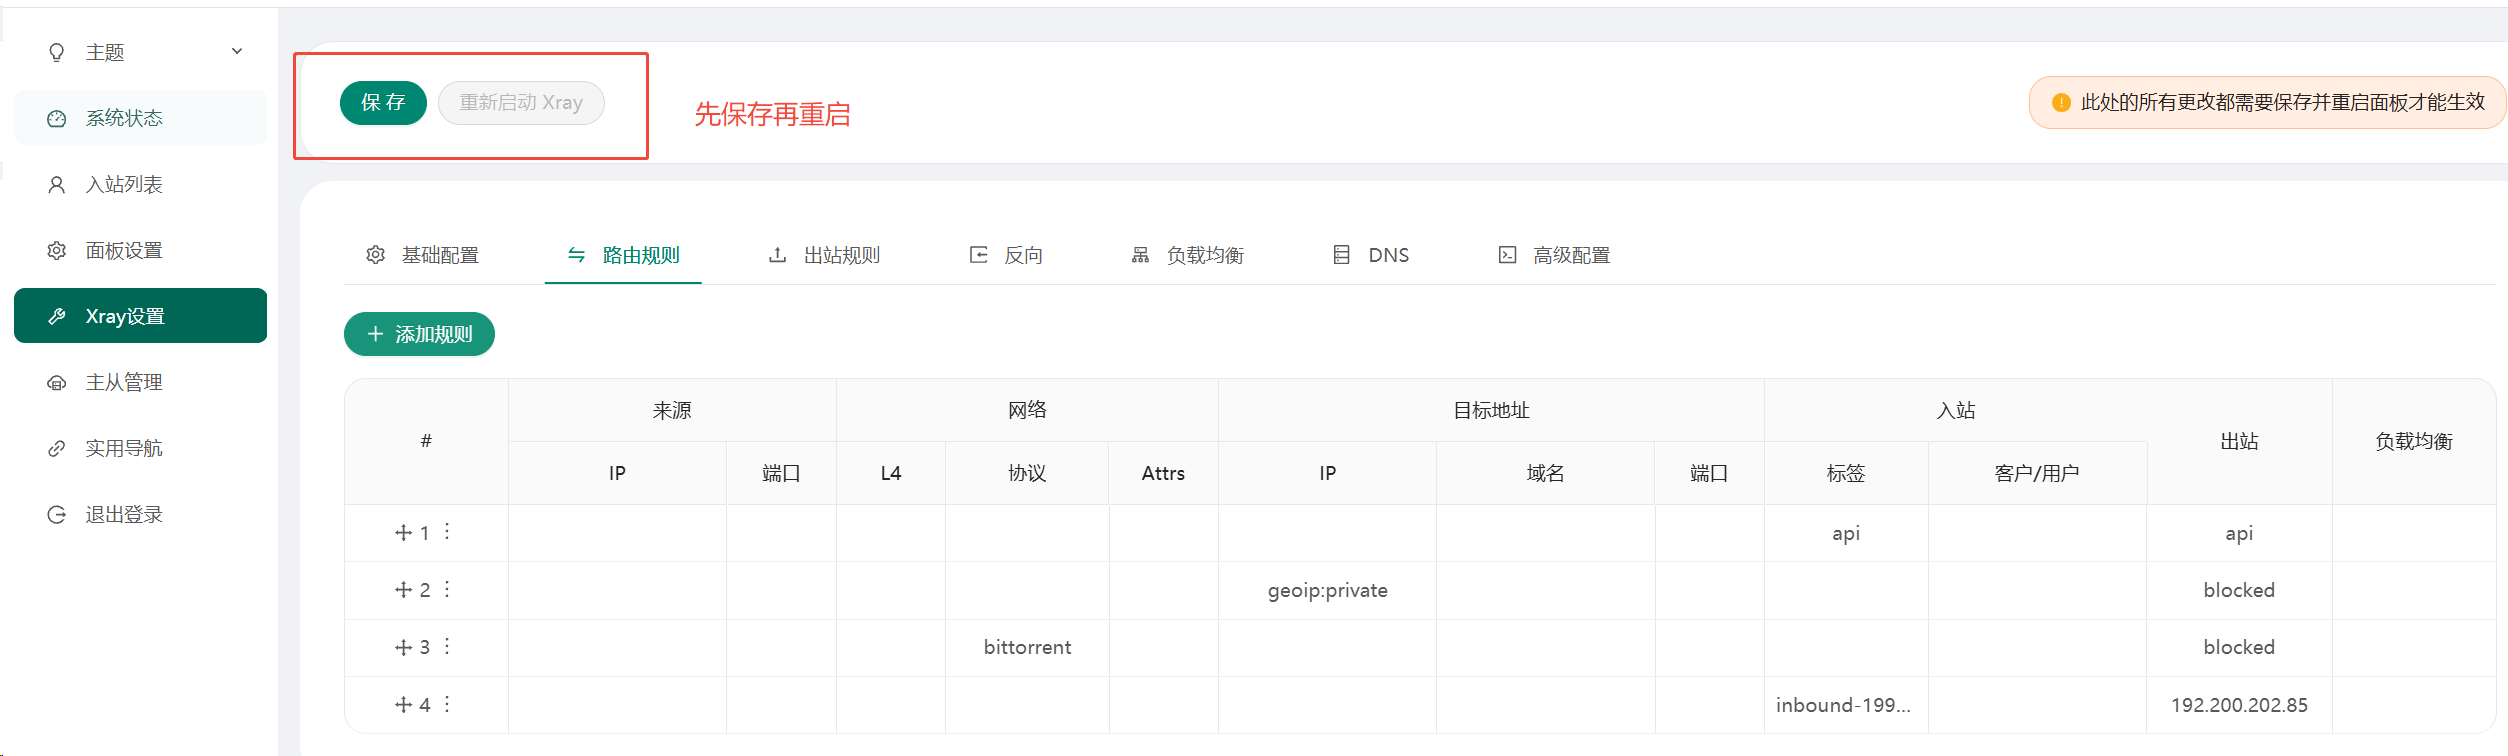Open 入站列表 in the sidebar
The image size is (2508, 756).
140,184
